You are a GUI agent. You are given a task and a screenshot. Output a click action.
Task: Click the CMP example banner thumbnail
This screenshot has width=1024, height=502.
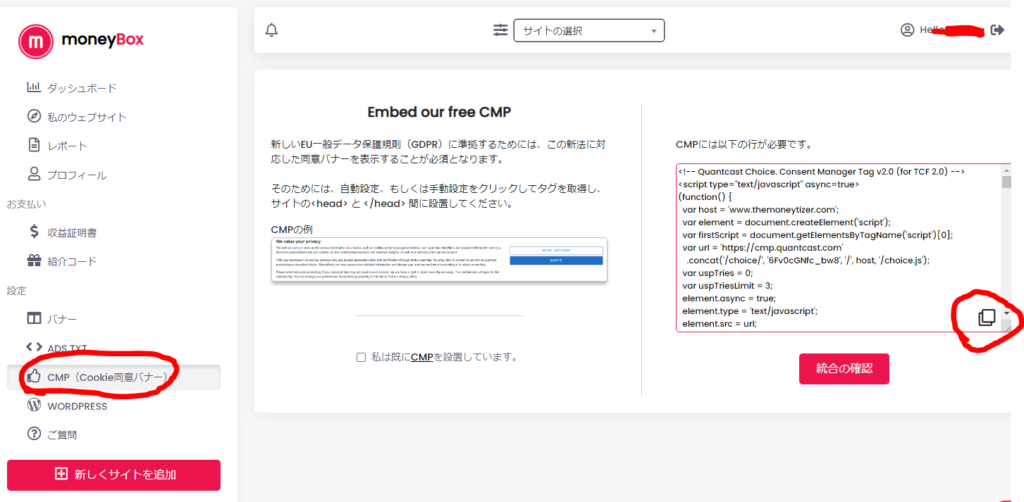click(x=439, y=260)
